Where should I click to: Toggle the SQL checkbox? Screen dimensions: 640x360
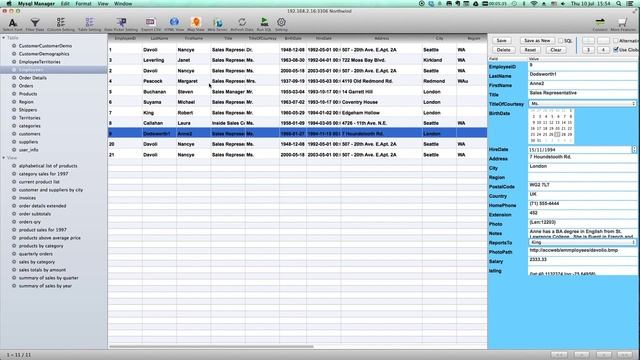click(x=560, y=40)
